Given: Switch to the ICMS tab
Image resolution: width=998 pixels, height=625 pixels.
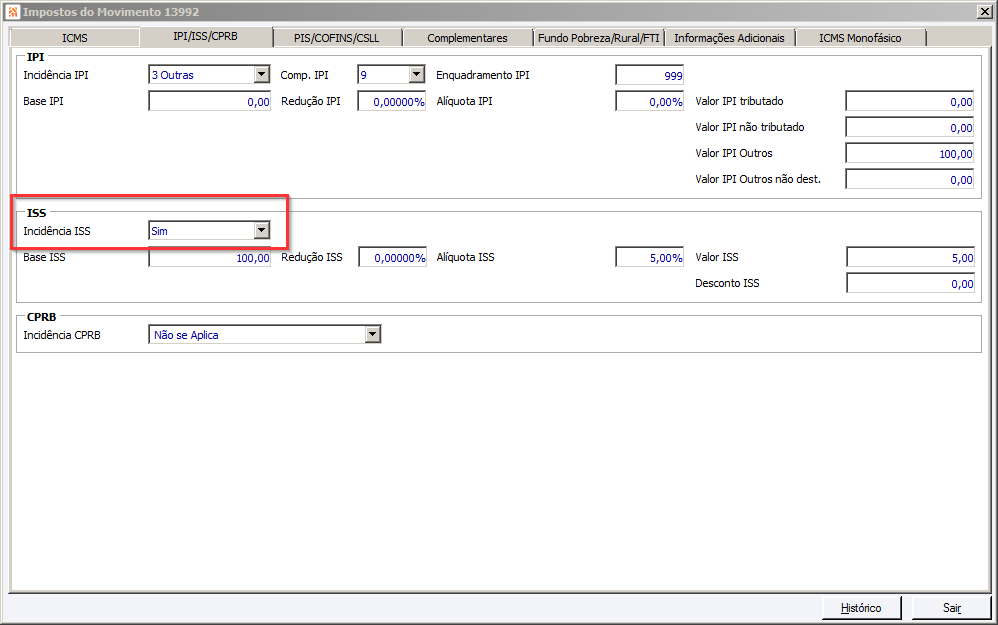Looking at the screenshot, I should click(74, 38).
